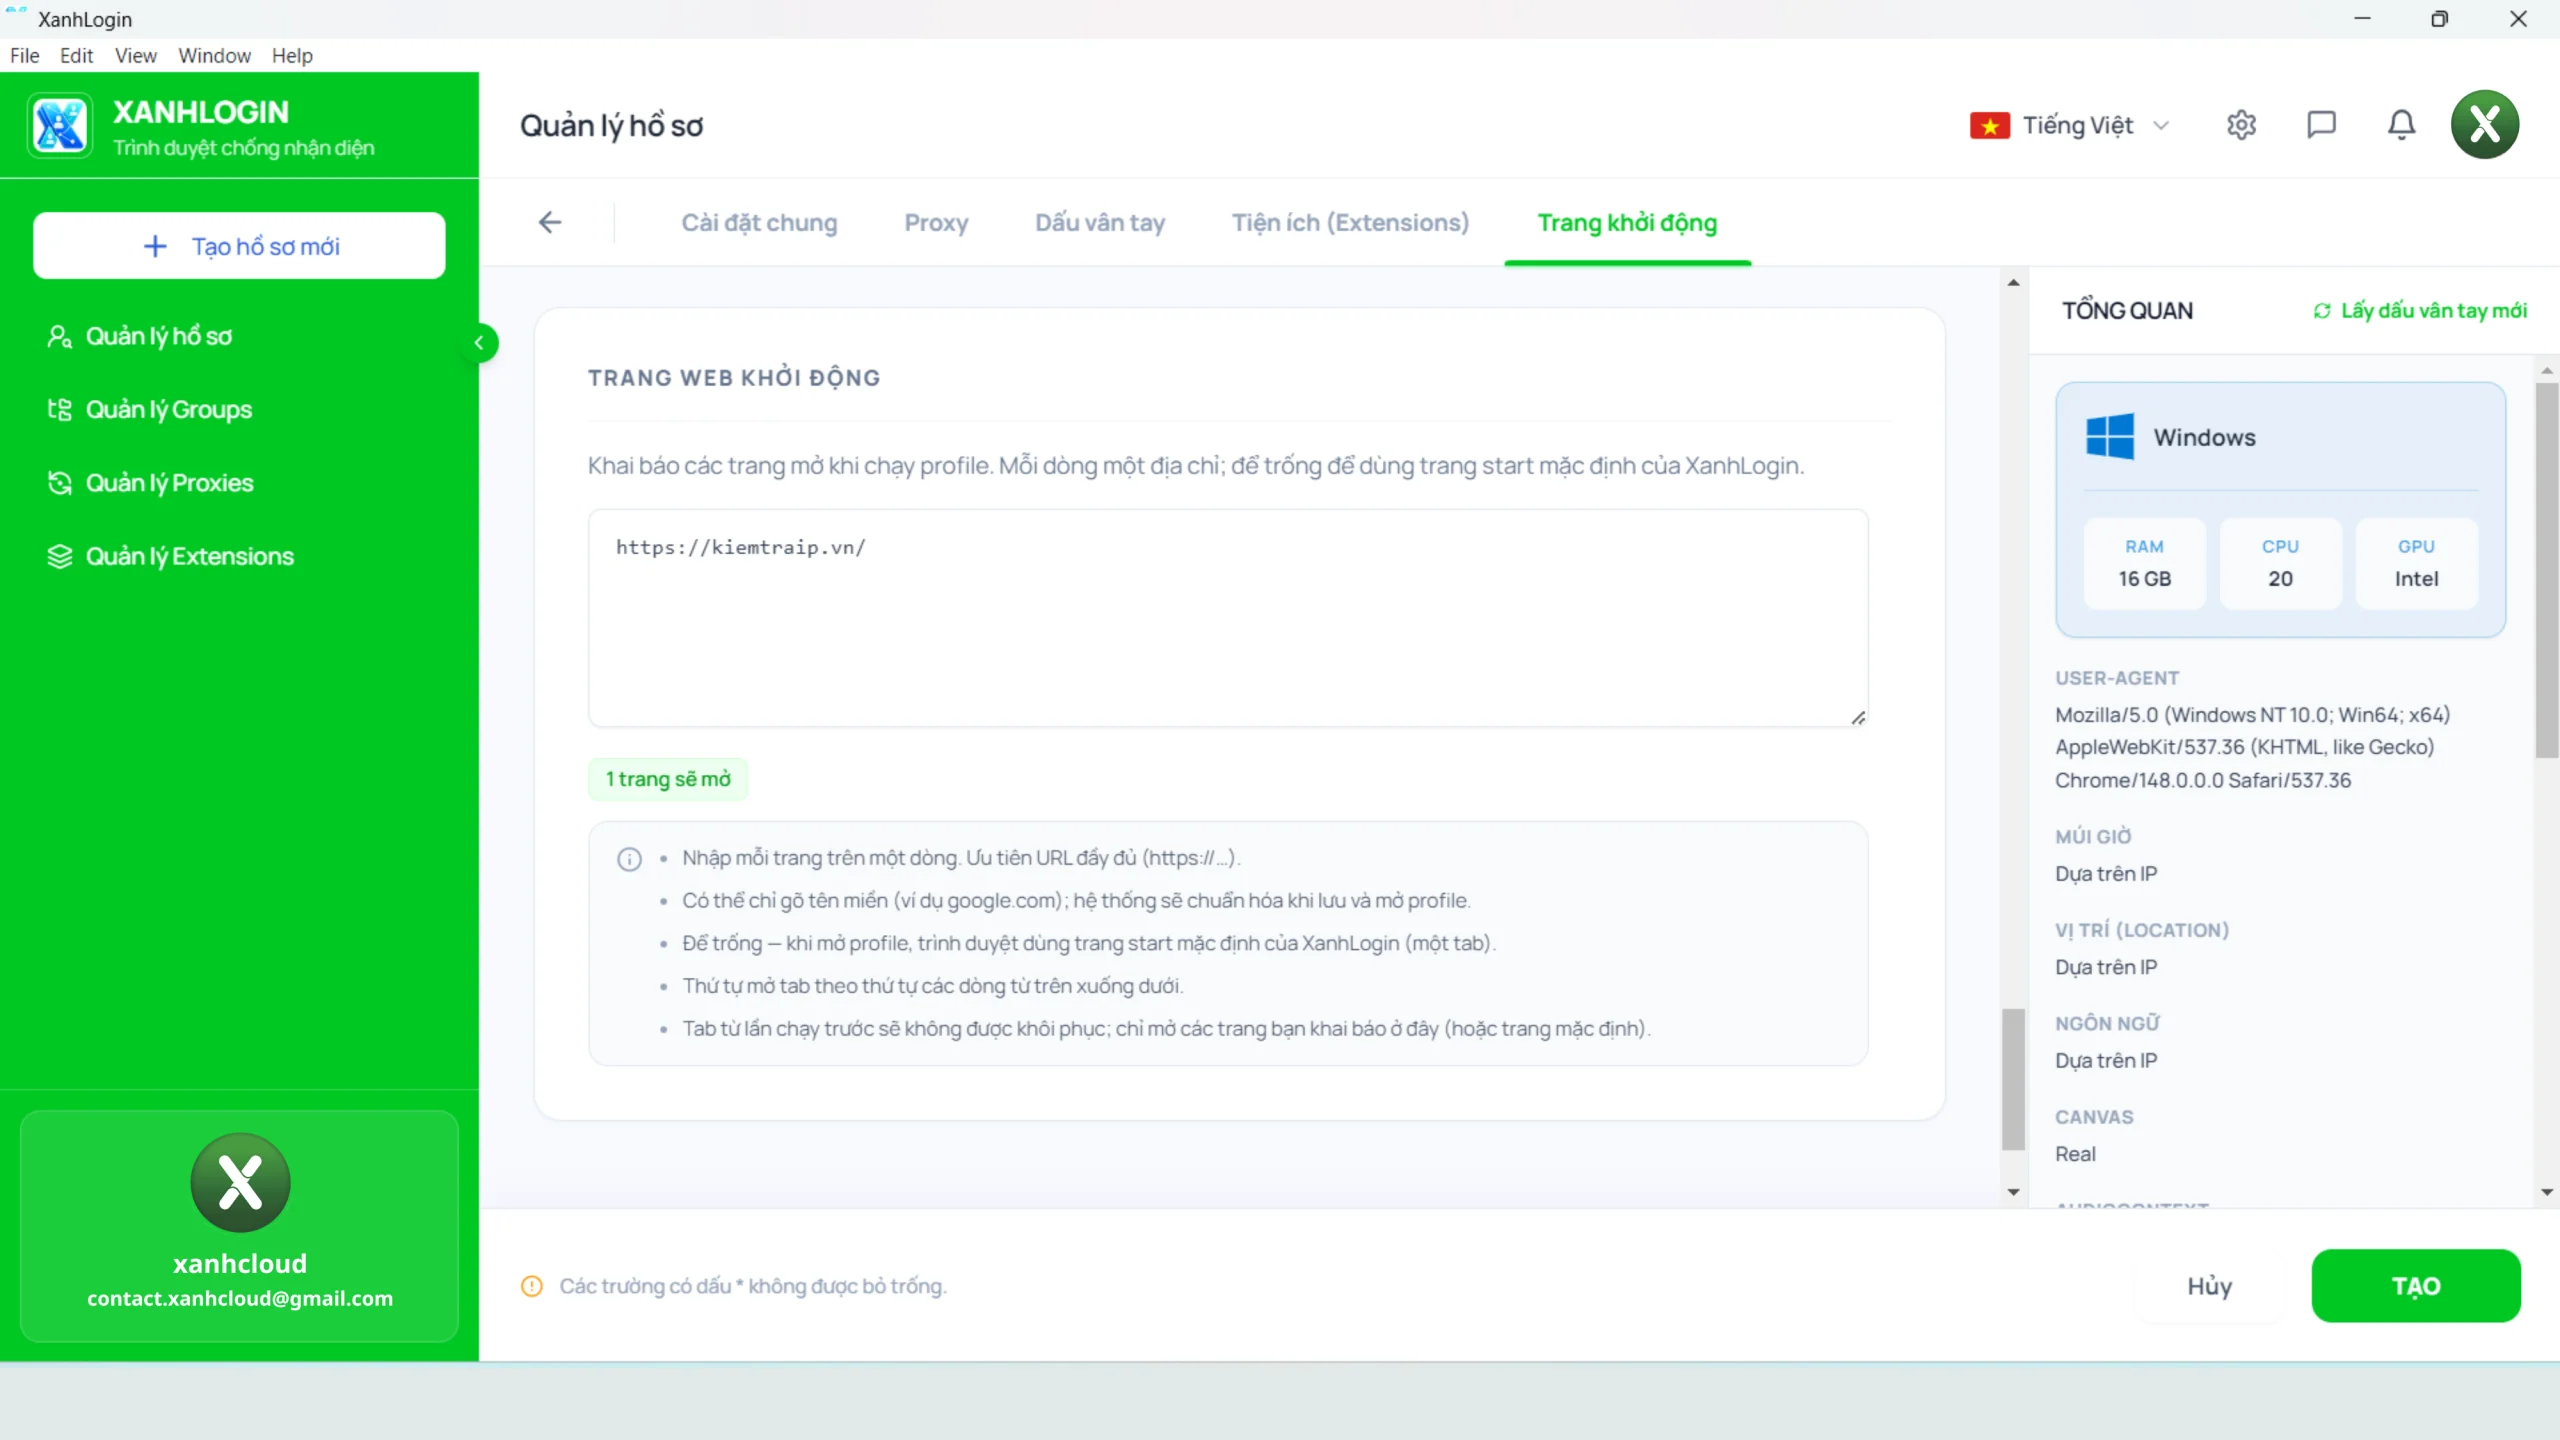2560x1440 pixels.
Task: Click Lấy dấu vân tay mới link
Action: click(2434, 311)
